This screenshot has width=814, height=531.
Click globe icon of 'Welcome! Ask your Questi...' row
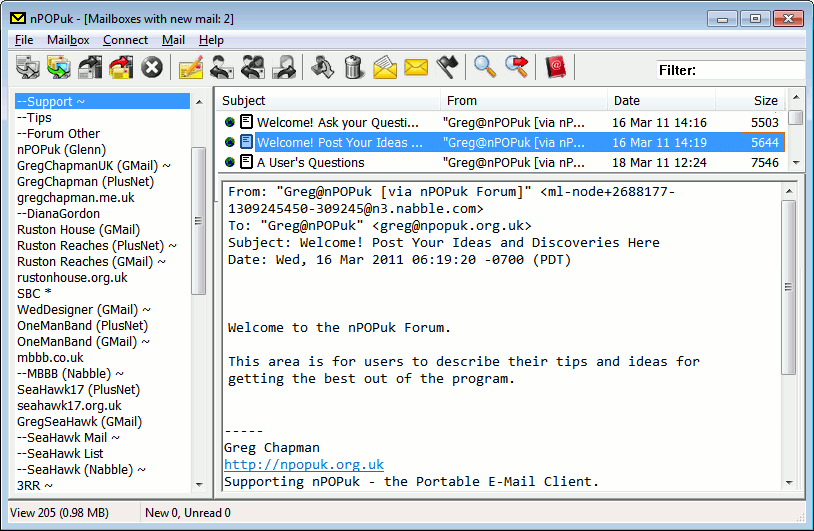(x=229, y=122)
